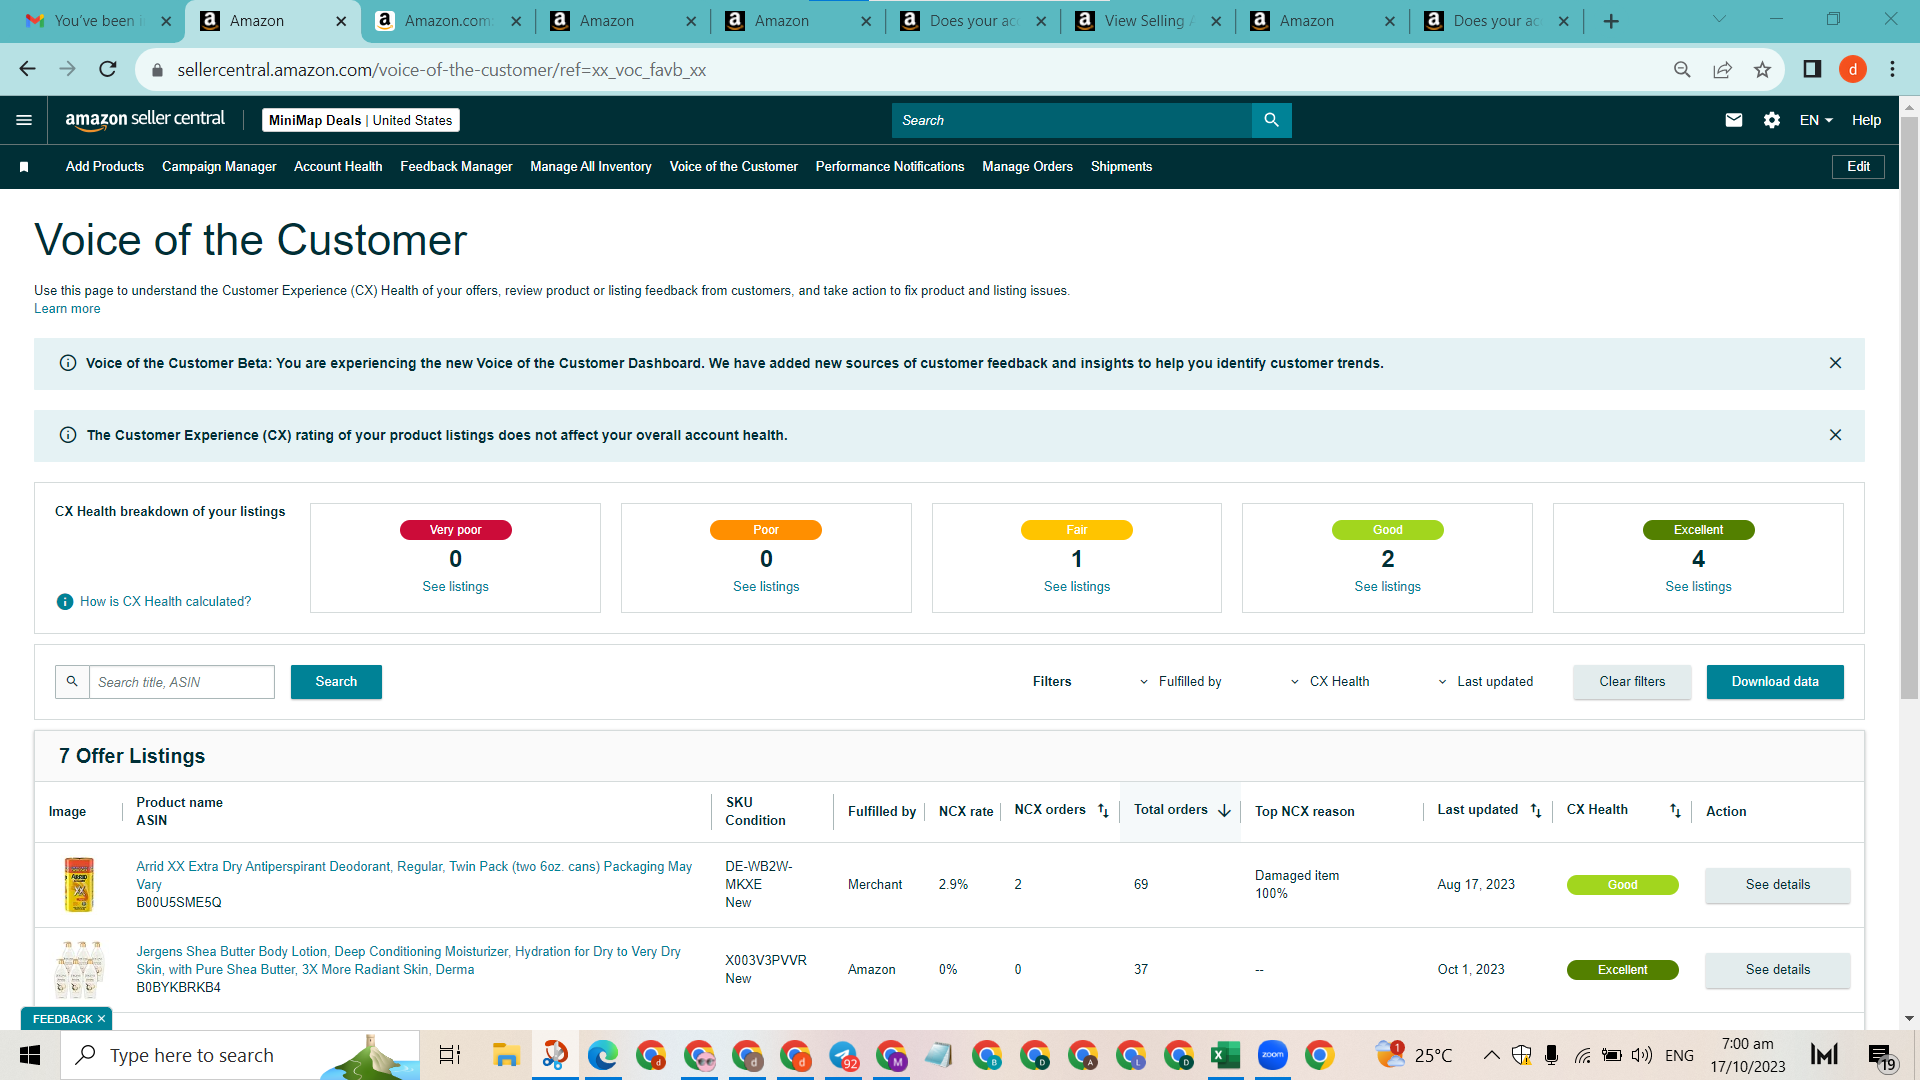Open the Chrome three-dot menu
The image size is (1920, 1080).
click(1892, 69)
